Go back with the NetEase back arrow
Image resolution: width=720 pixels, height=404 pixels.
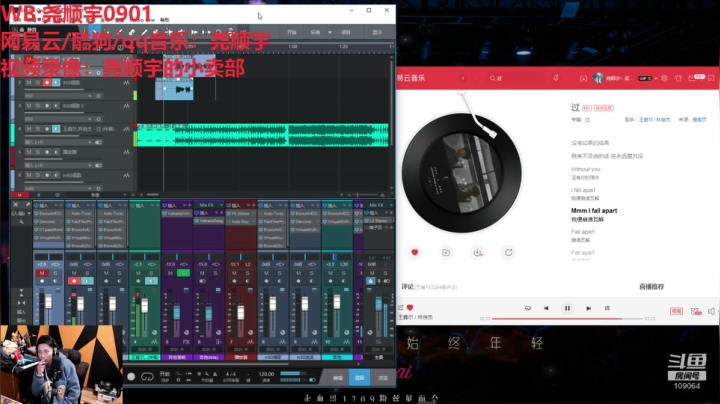(463, 78)
